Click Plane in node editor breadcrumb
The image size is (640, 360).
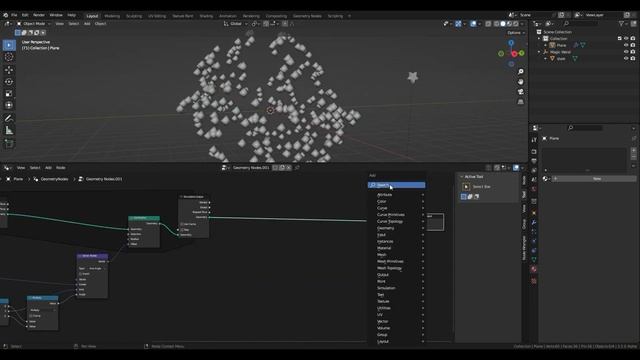(18, 179)
